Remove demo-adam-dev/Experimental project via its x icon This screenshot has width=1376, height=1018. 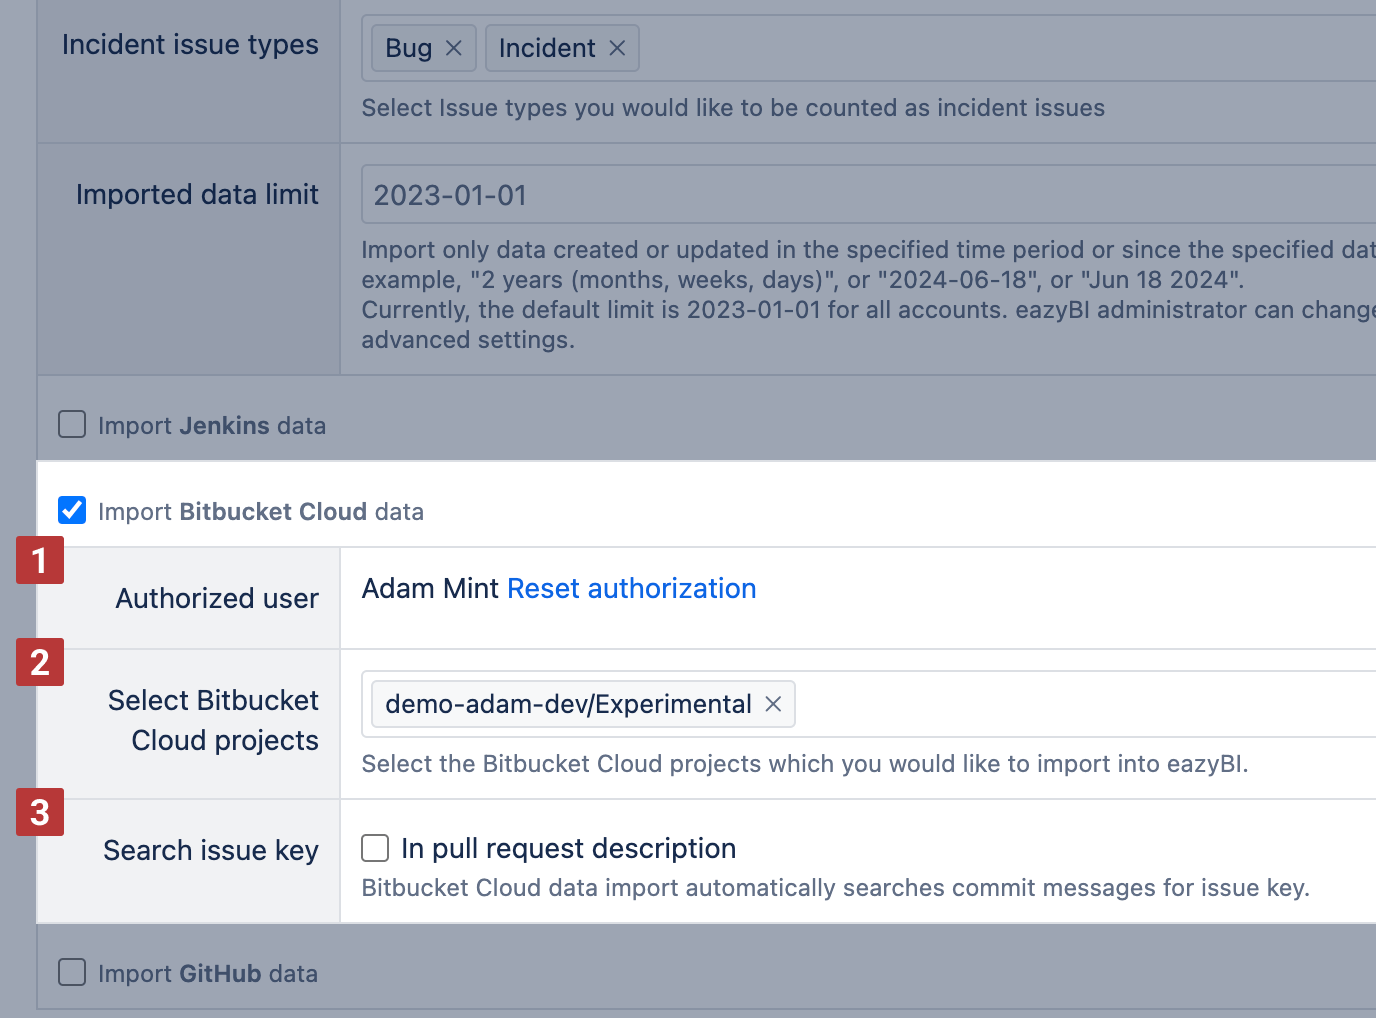[773, 704]
